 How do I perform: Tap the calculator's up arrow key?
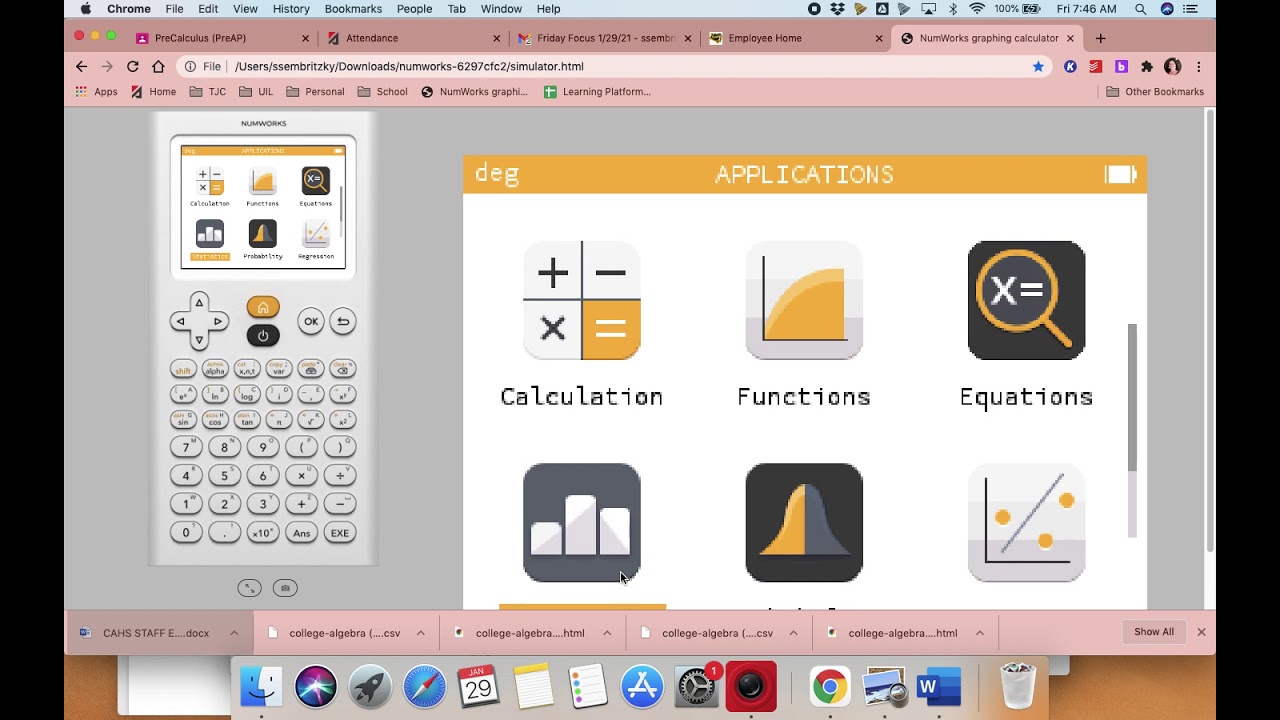tap(199, 303)
